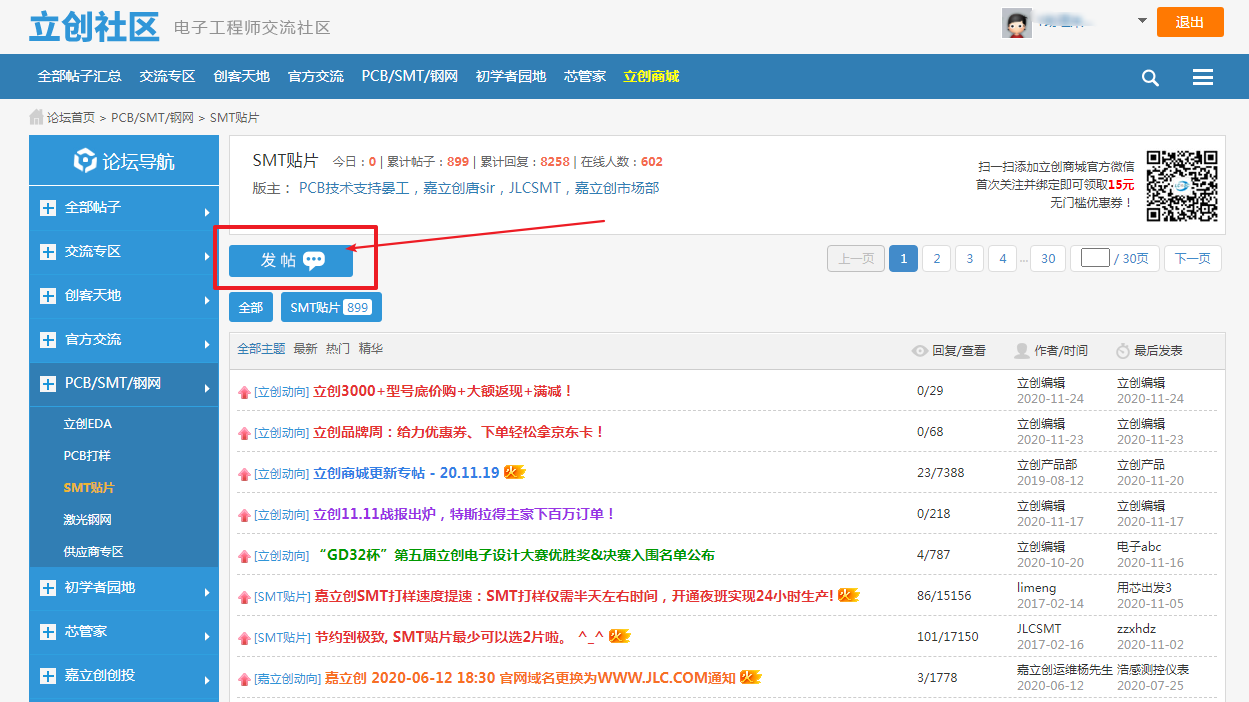The height and width of the screenshot is (702, 1249).
Task: Select the 立创商城 navigation item
Action: [650, 76]
